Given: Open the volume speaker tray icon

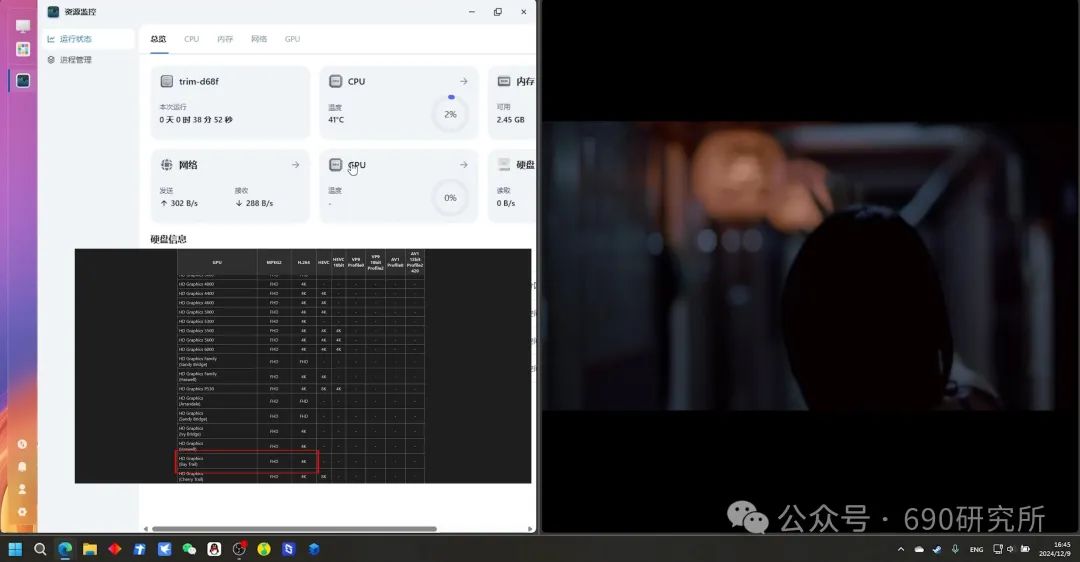Looking at the screenshot, I should point(1010,549).
